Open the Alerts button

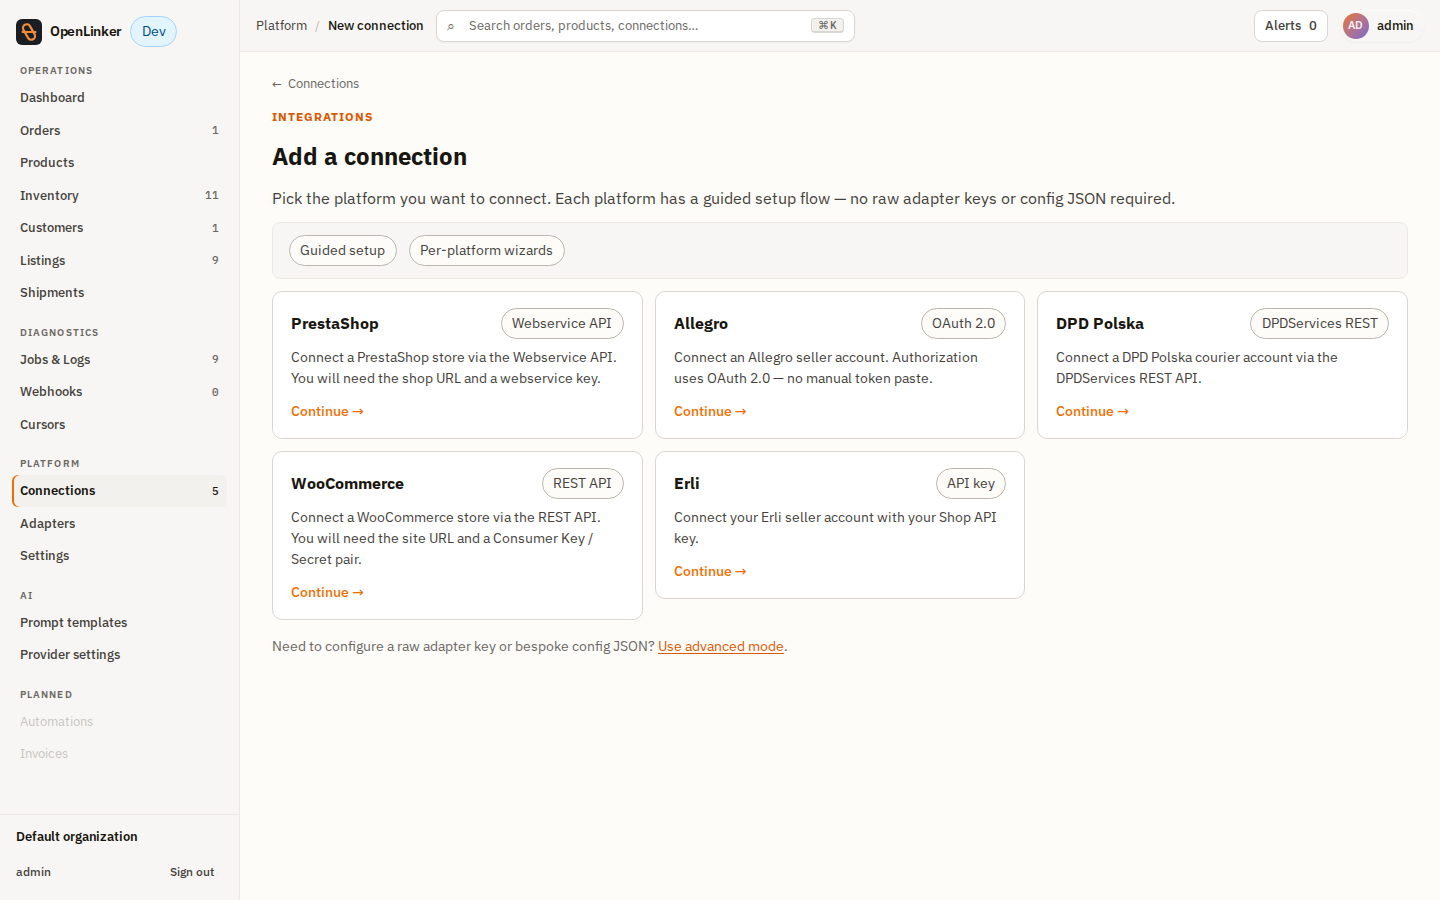tap(1290, 26)
